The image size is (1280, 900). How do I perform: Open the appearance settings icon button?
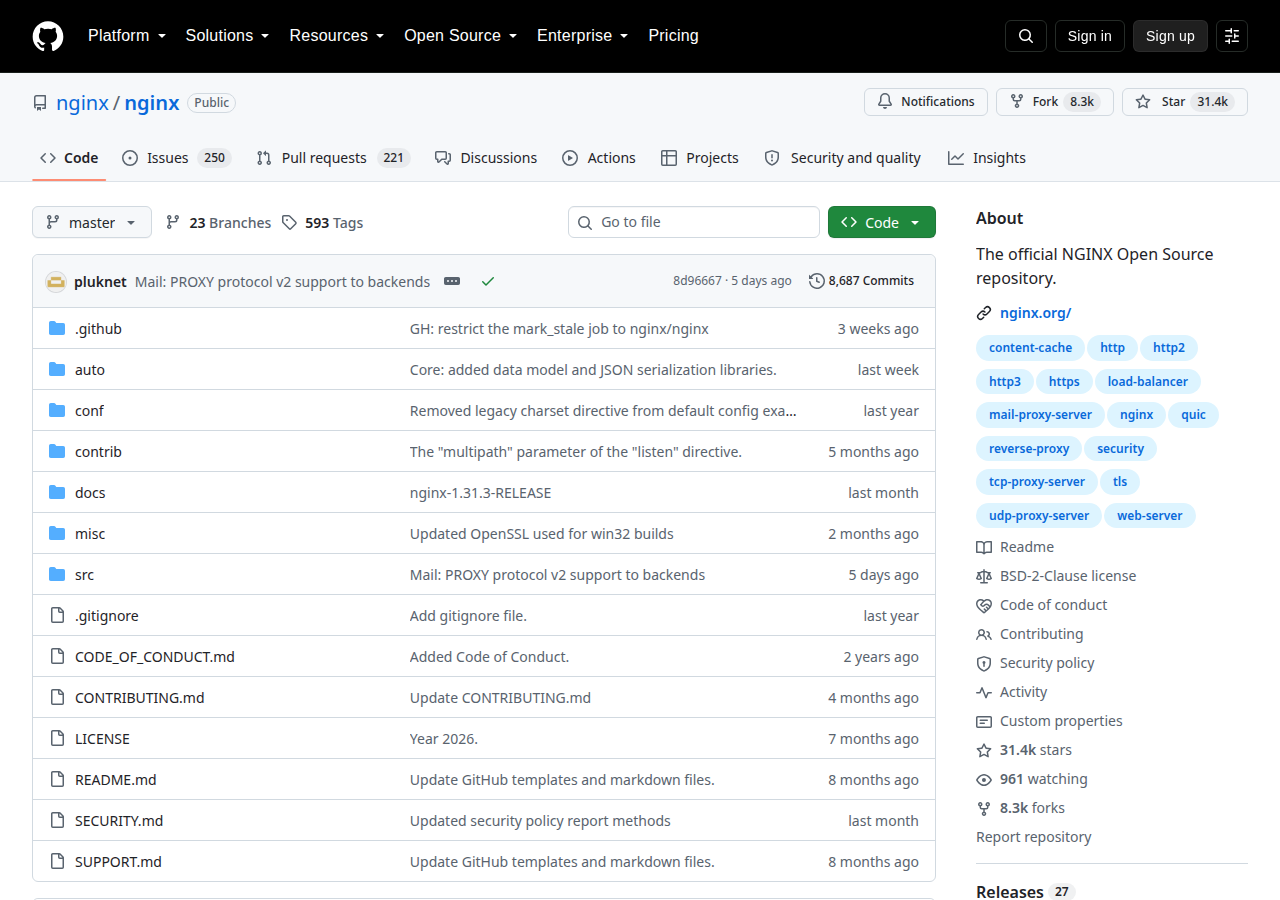tap(1232, 36)
